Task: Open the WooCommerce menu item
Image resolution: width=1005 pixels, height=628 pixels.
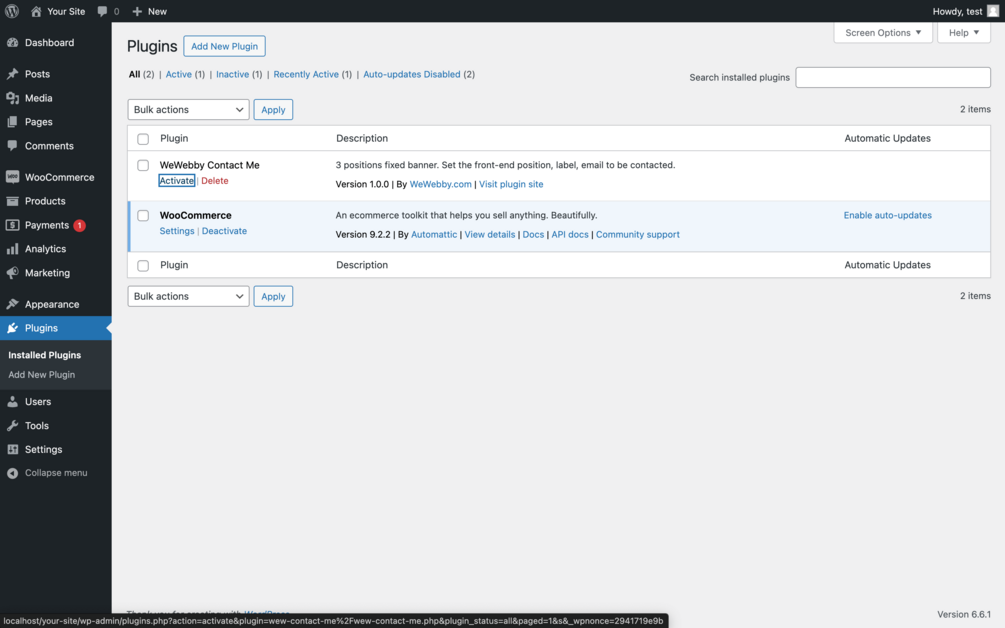Action: point(56,177)
